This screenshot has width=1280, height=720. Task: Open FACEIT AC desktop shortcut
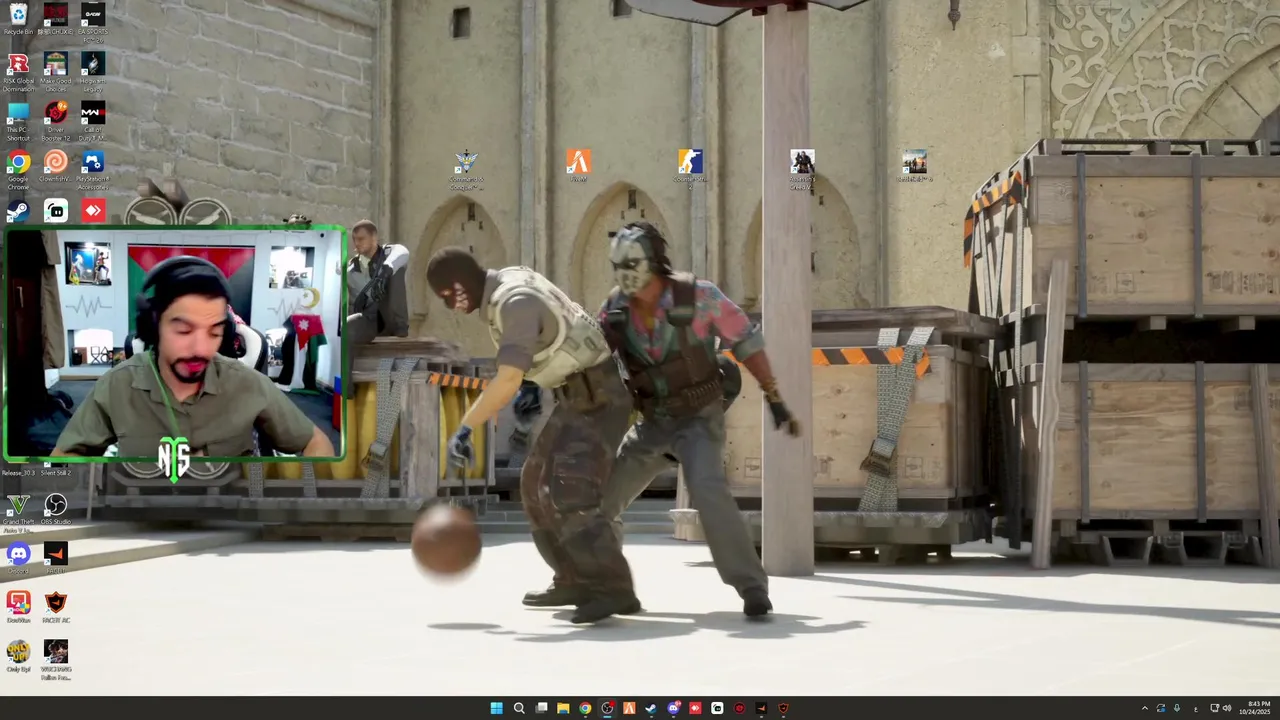pyautogui.click(x=56, y=607)
